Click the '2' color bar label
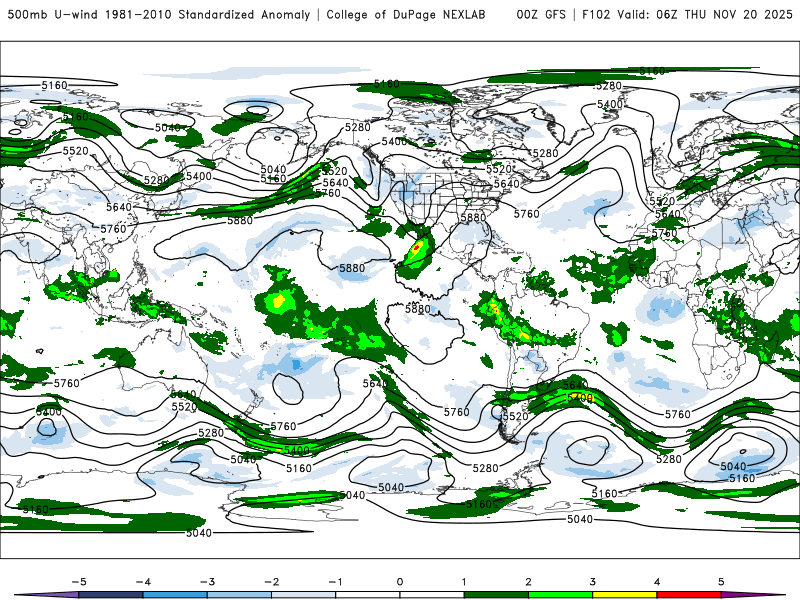 pyautogui.click(x=528, y=582)
